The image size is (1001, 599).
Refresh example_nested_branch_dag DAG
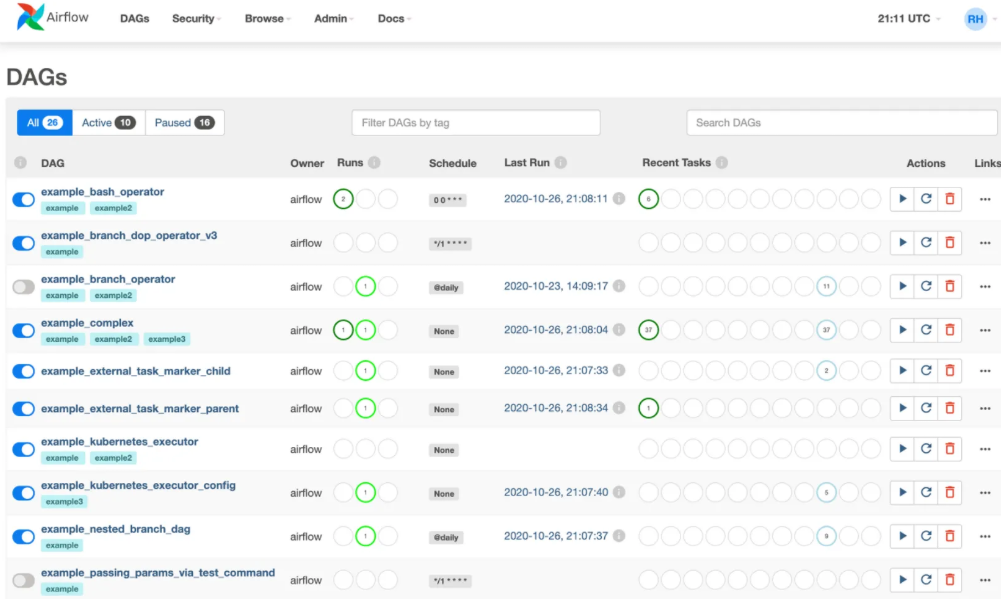[926, 536]
